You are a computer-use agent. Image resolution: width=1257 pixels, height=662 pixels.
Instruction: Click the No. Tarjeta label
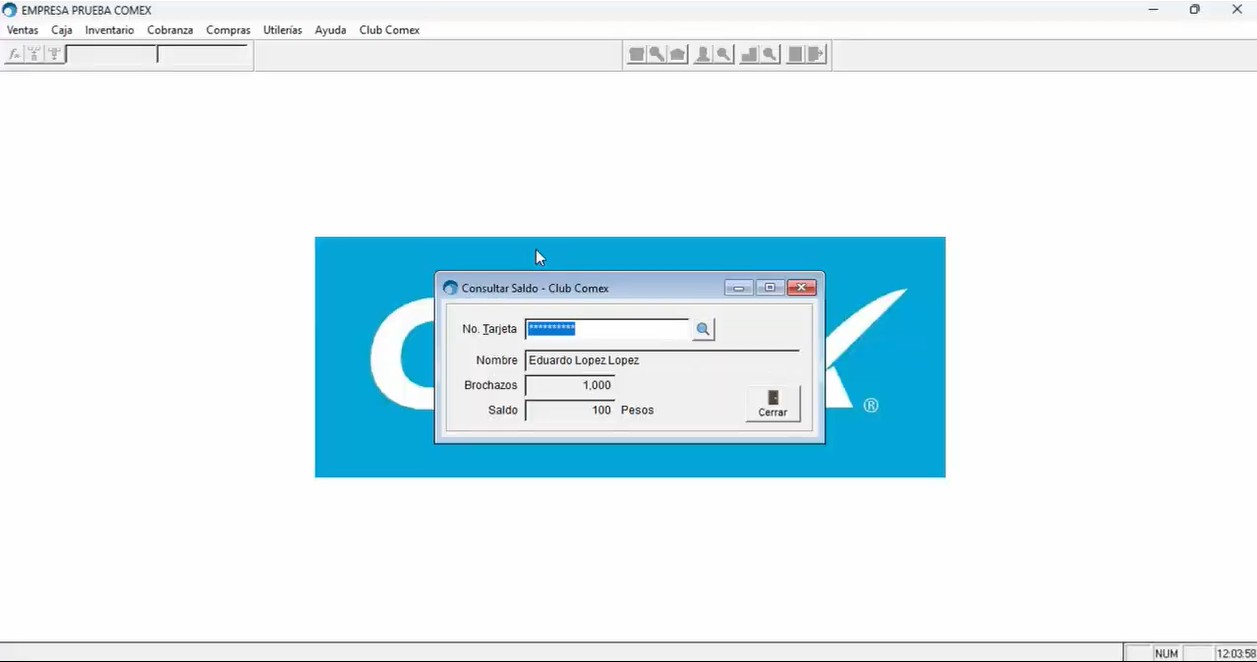pos(489,329)
